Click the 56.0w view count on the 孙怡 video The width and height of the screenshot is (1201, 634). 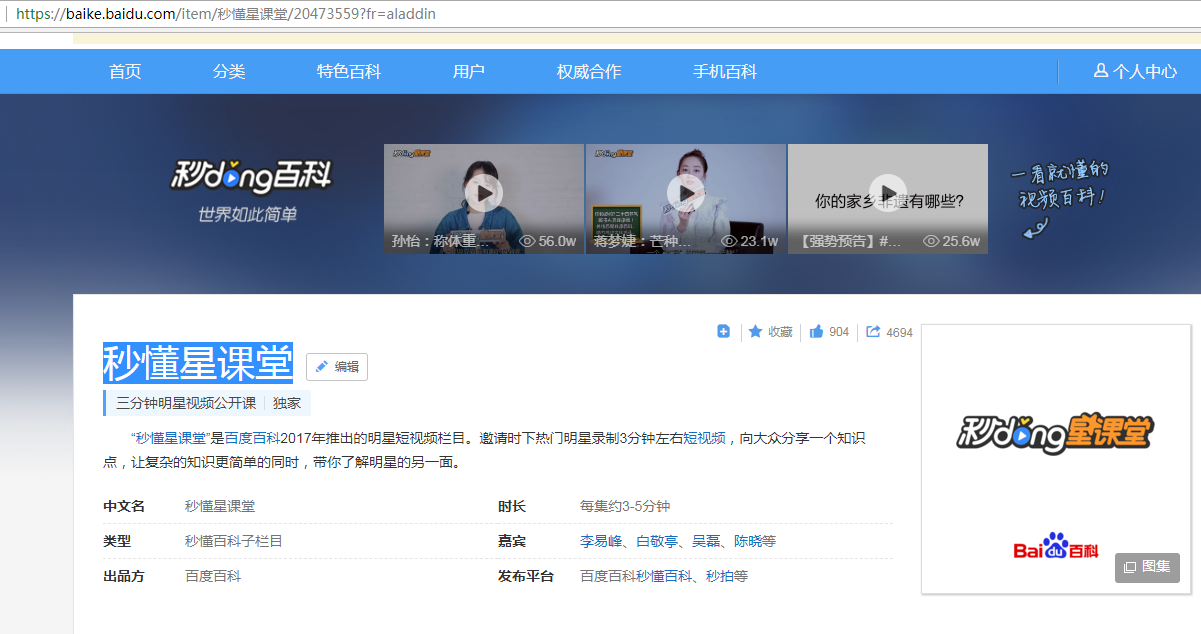click(x=548, y=241)
